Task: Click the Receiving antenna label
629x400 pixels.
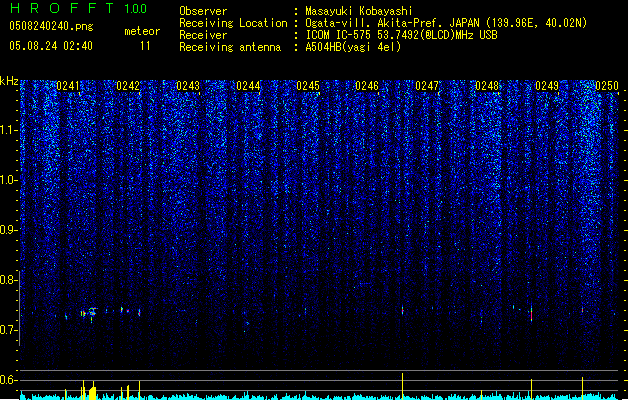Action: tap(230, 47)
